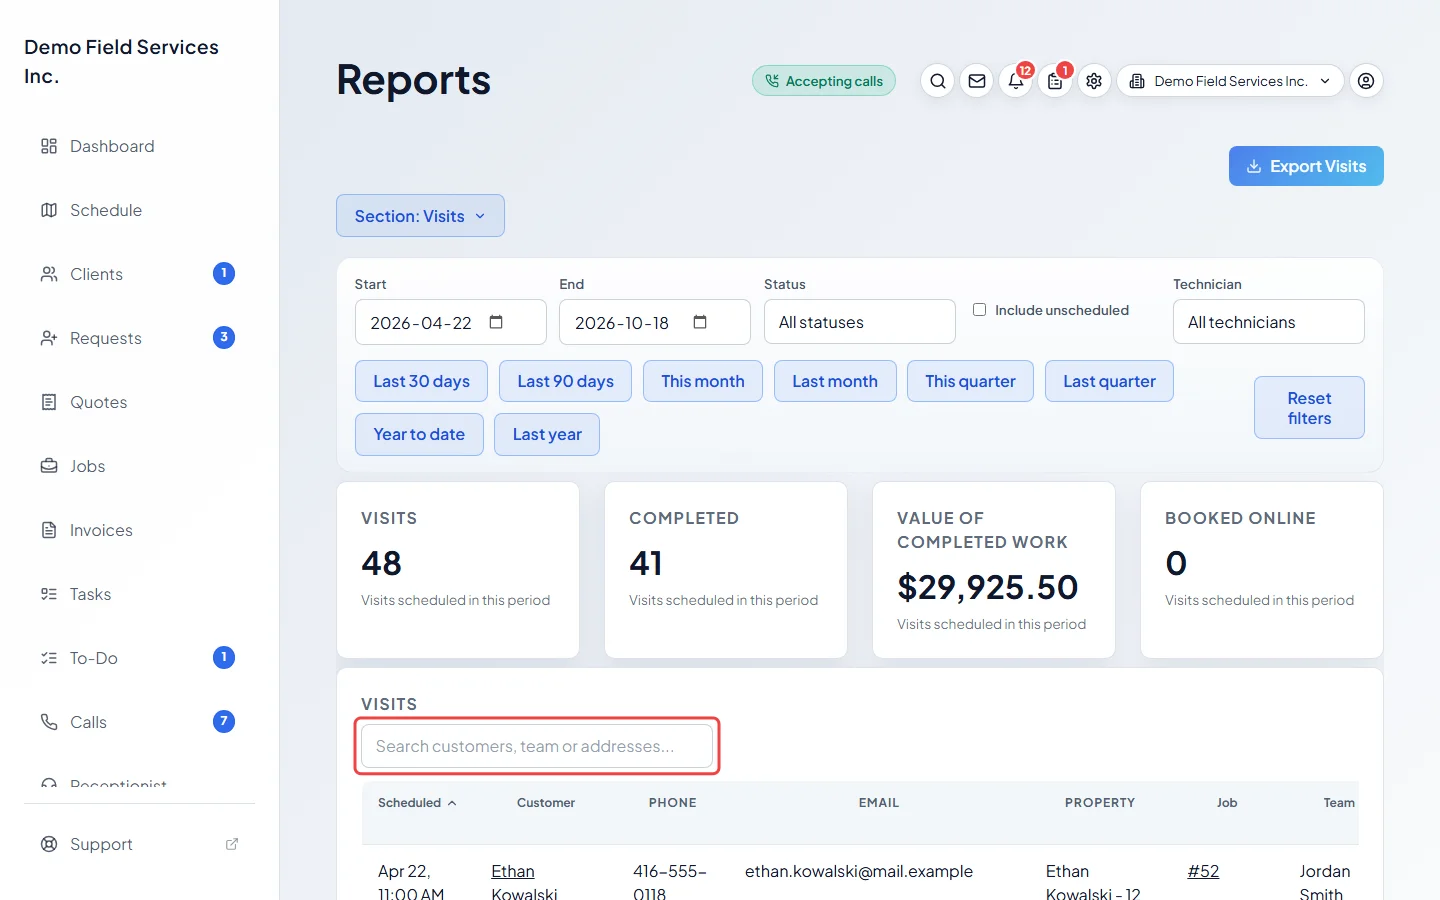Click the email ethan.kowalski@mail.example
Viewport: 1440px width, 900px height.
coord(859,871)
